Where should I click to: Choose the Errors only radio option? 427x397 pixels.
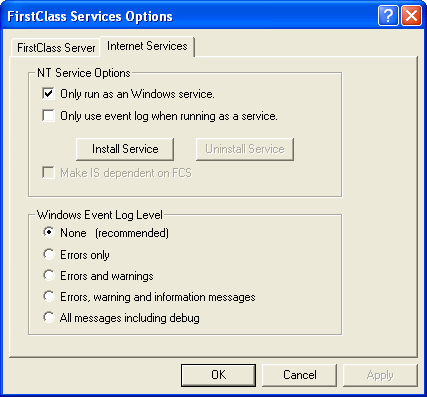(x=49, y=254)
